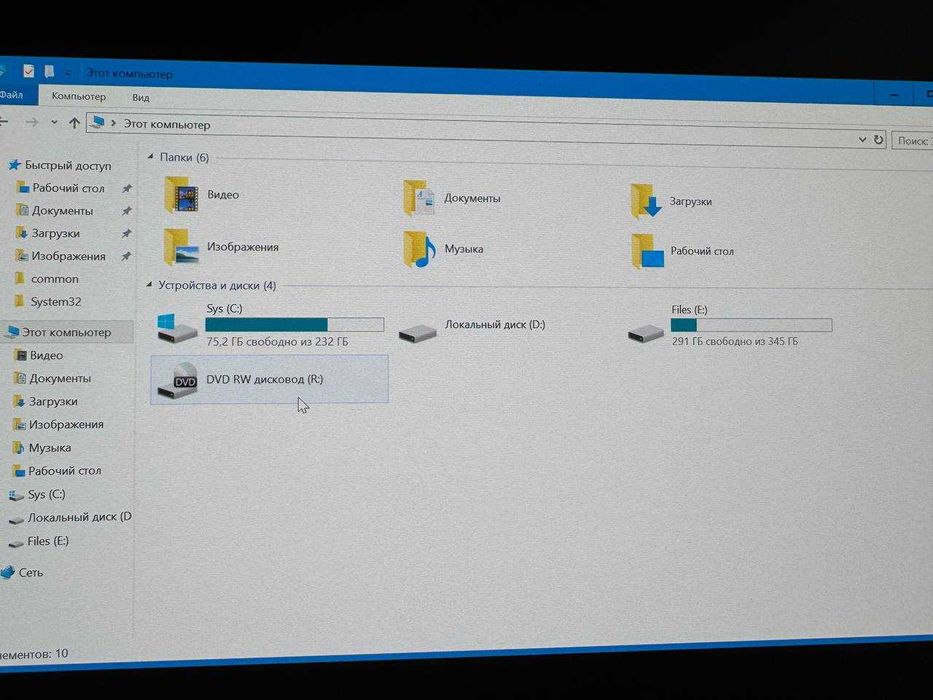Select Документы under Этот компьютер in sidebar
The width and height of the screenshot is (933, 700).
tap(60, 378)
